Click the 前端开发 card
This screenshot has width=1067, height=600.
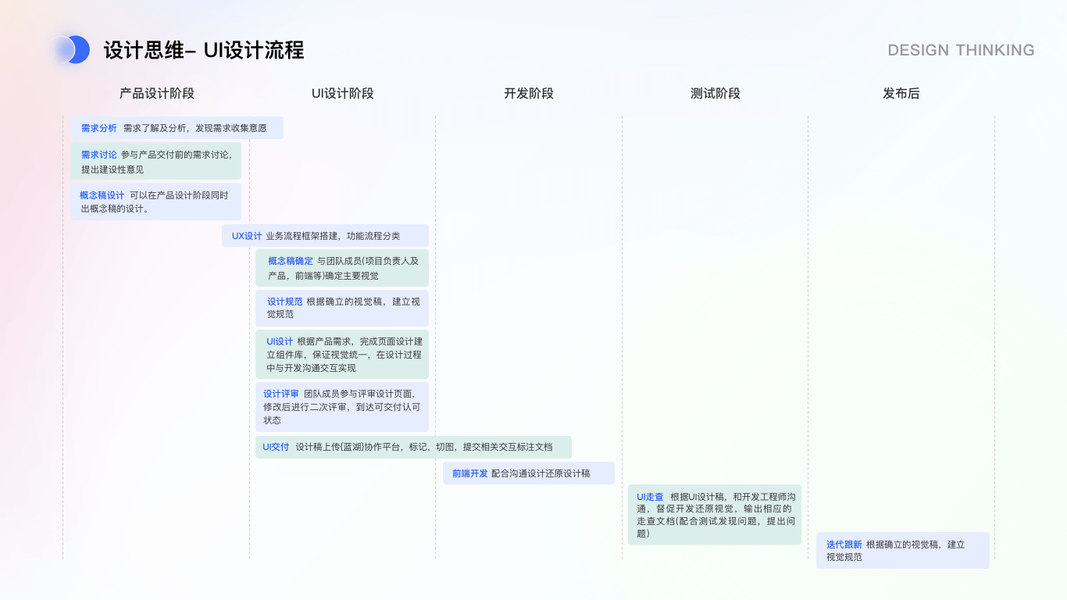click(x=529, y=473)
